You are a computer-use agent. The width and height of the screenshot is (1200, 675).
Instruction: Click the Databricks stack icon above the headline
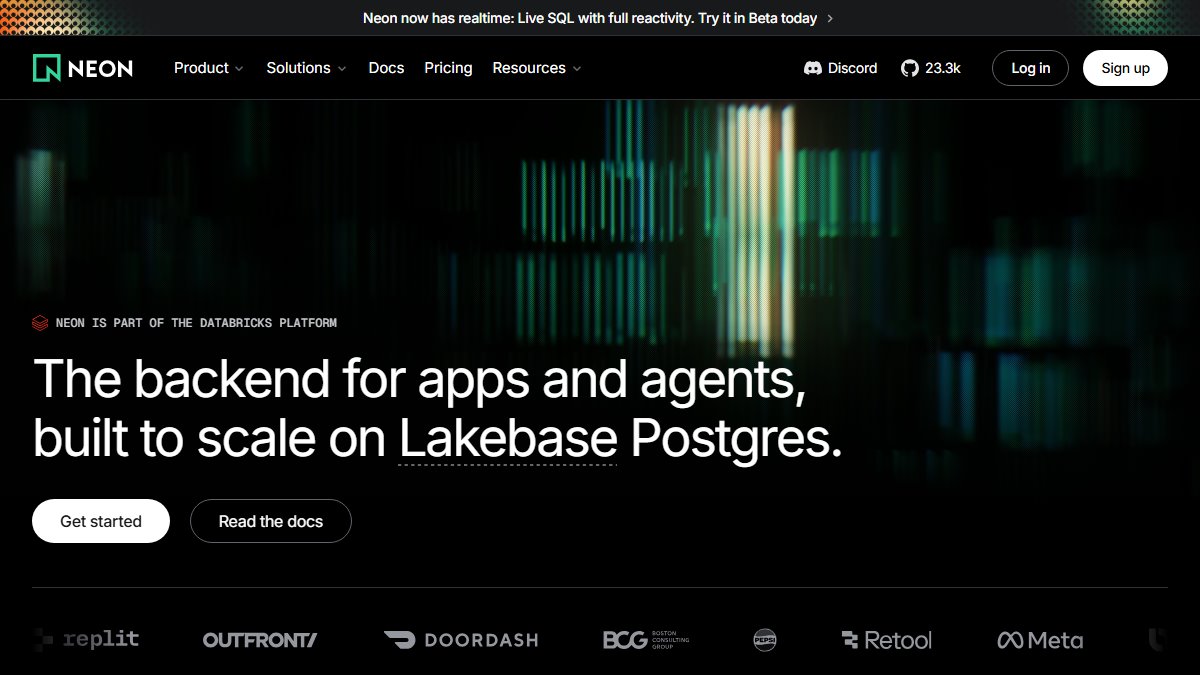point(40,323)
